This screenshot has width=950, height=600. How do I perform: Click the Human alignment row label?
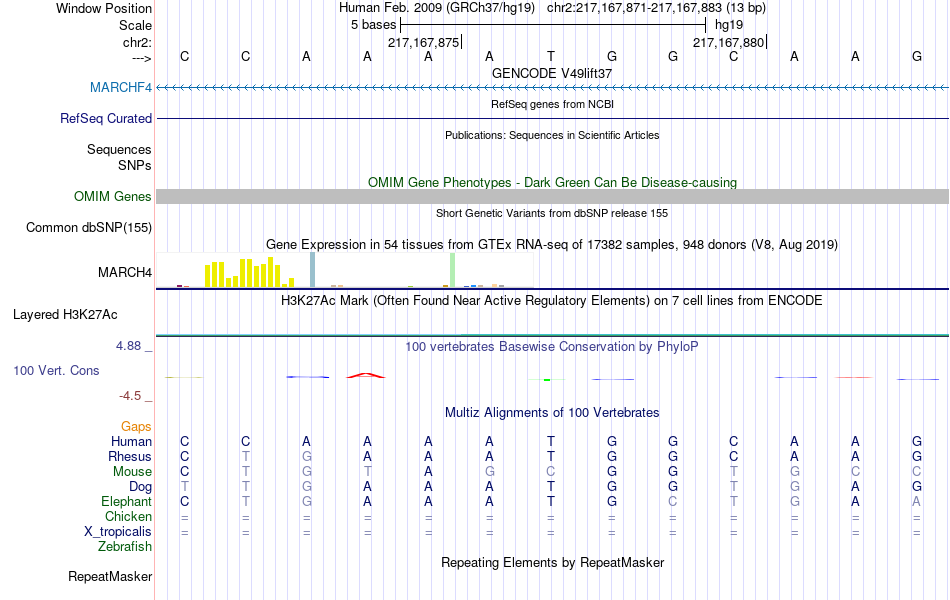point(131,441)
